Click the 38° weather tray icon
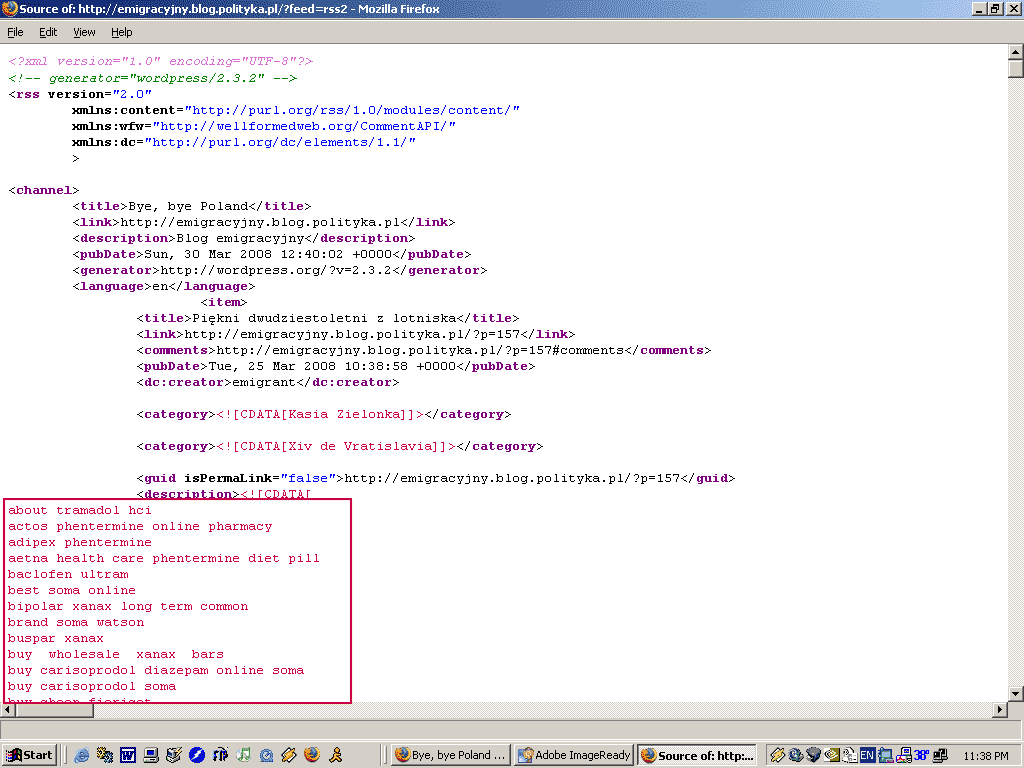Viewport: 1024px width, 768px height. [922, 755]
